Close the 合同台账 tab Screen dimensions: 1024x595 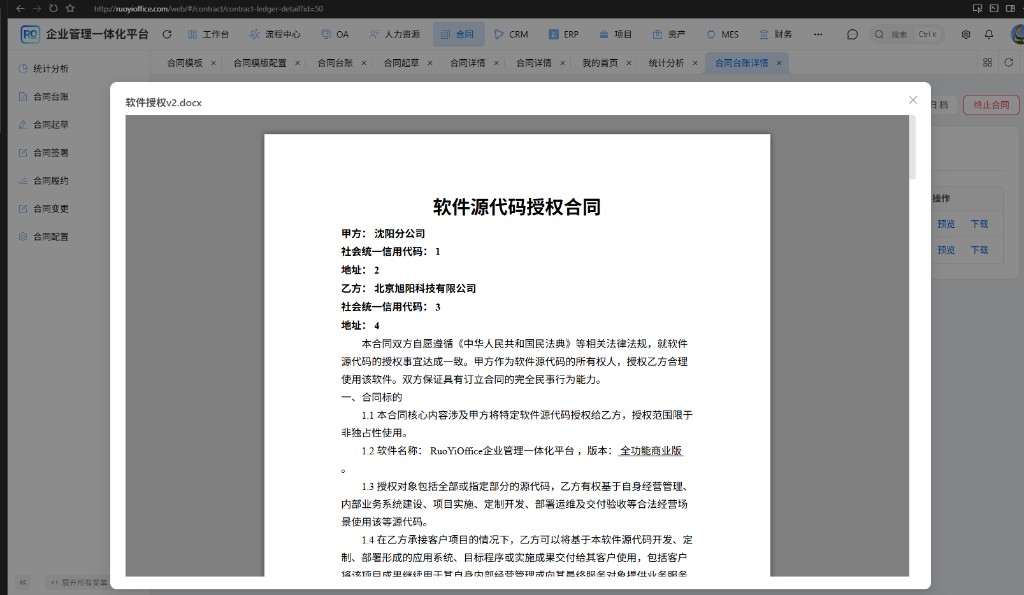tap(364, 63)
